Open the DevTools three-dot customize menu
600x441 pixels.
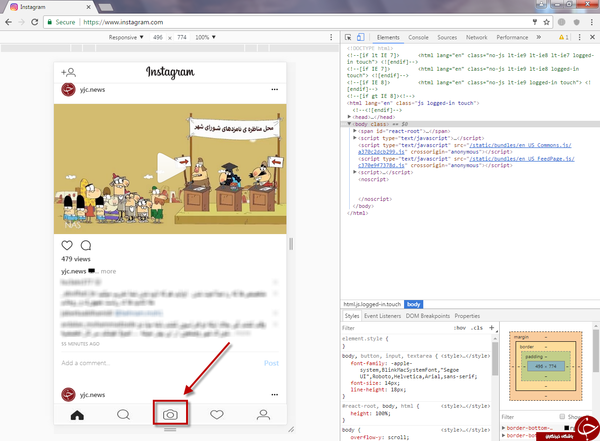coord(579,37)
